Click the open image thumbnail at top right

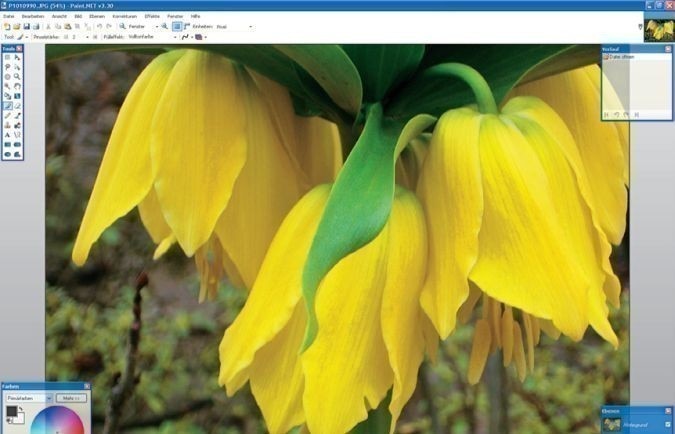[x=657, y=30]
